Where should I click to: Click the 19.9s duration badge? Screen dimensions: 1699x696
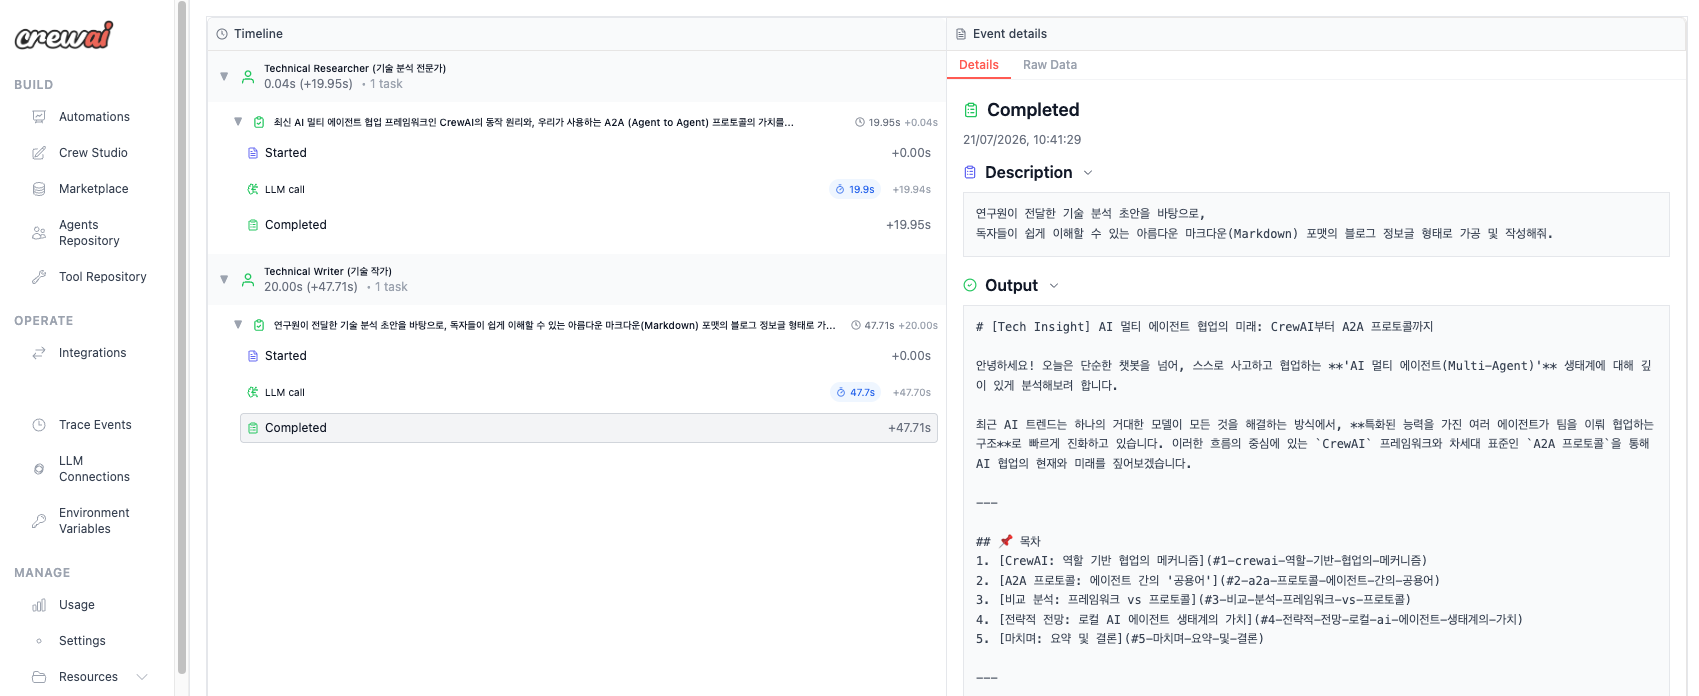[x=855, y=189]
